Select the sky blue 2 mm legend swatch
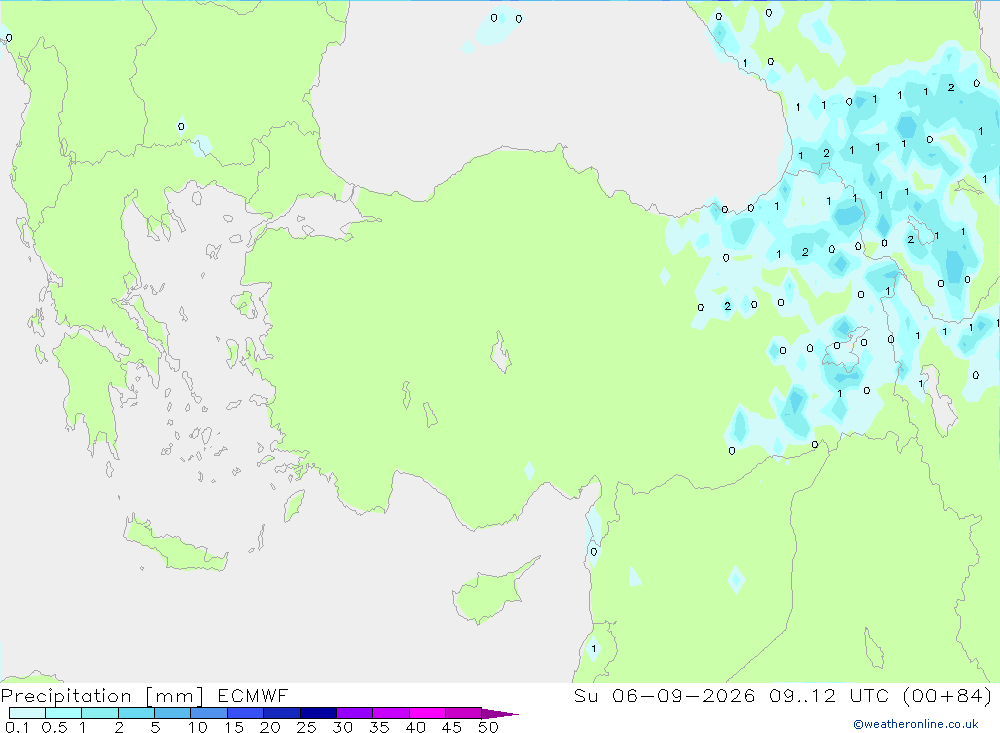Screen dimensions: 1000x733 coord(136,713)
